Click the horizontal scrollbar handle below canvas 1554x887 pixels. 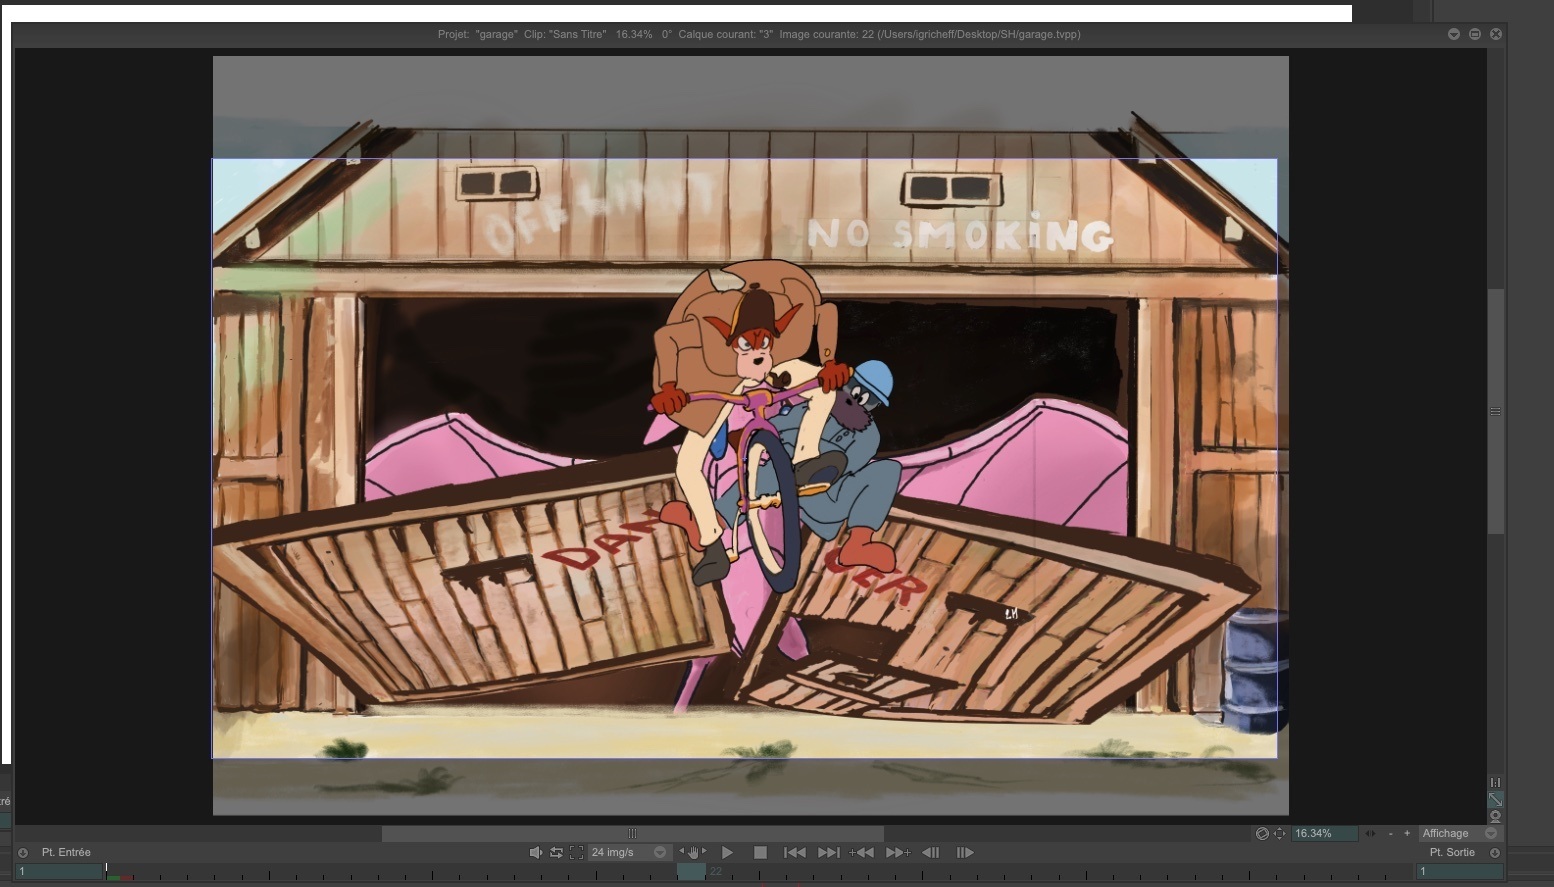pyautogui.click(x=632, y=834)
